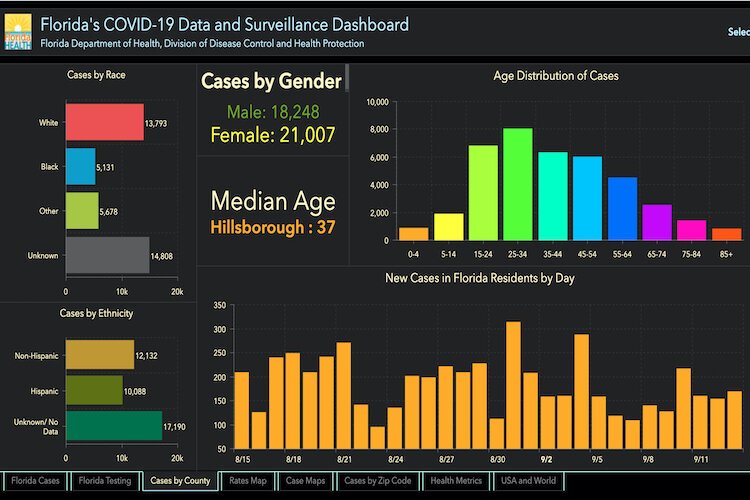This screenshot has height=500, width=750.
Task: Click the Male: 18,248 text
Action: pyautogui.click(x=273, y=112)
